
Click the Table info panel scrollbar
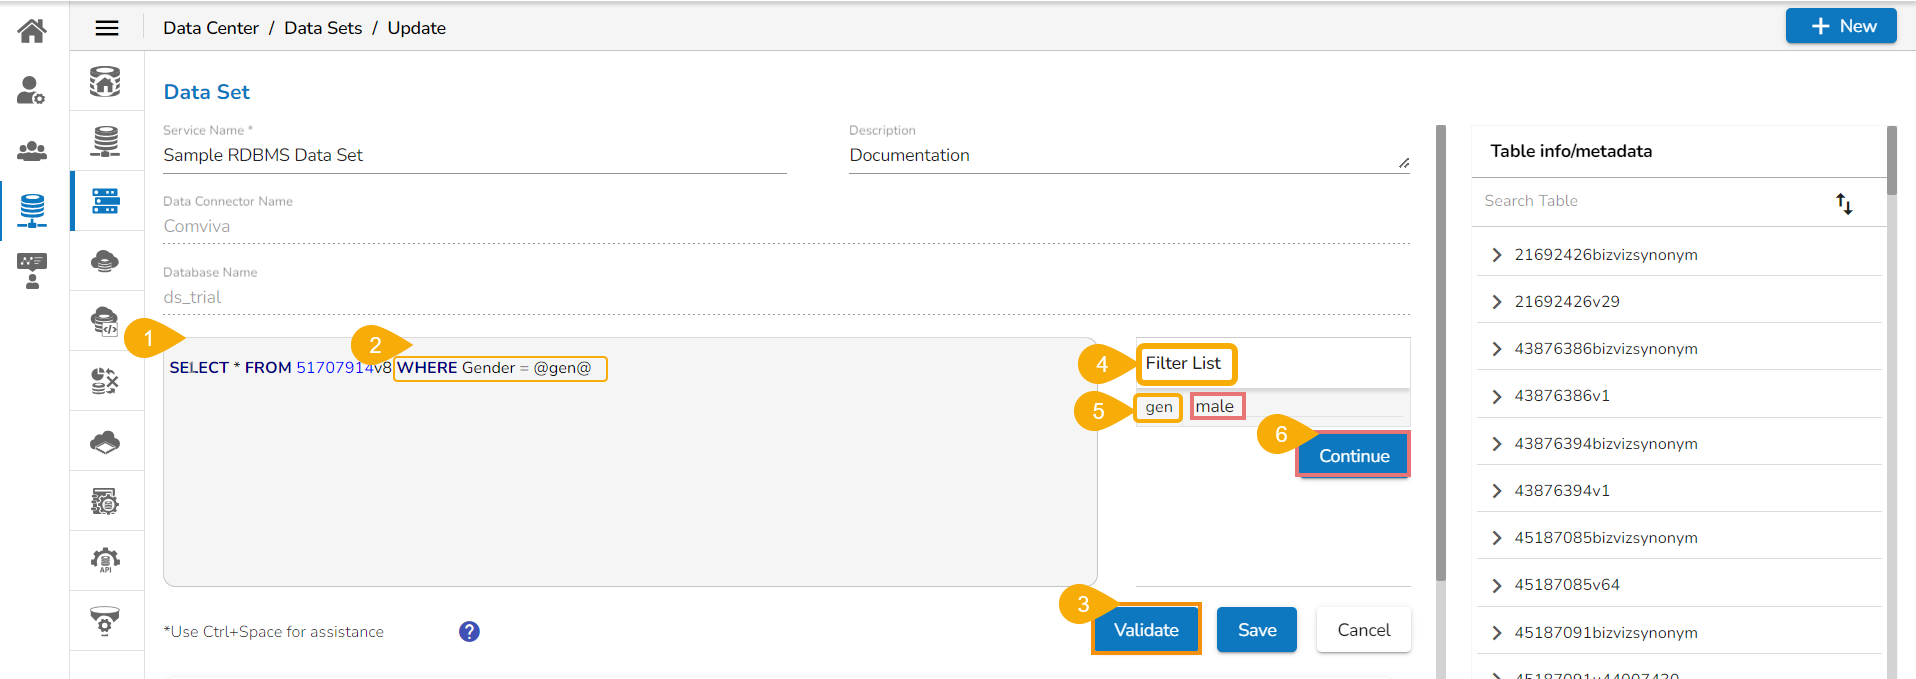pyautogui.click(x=1891, y=160)
